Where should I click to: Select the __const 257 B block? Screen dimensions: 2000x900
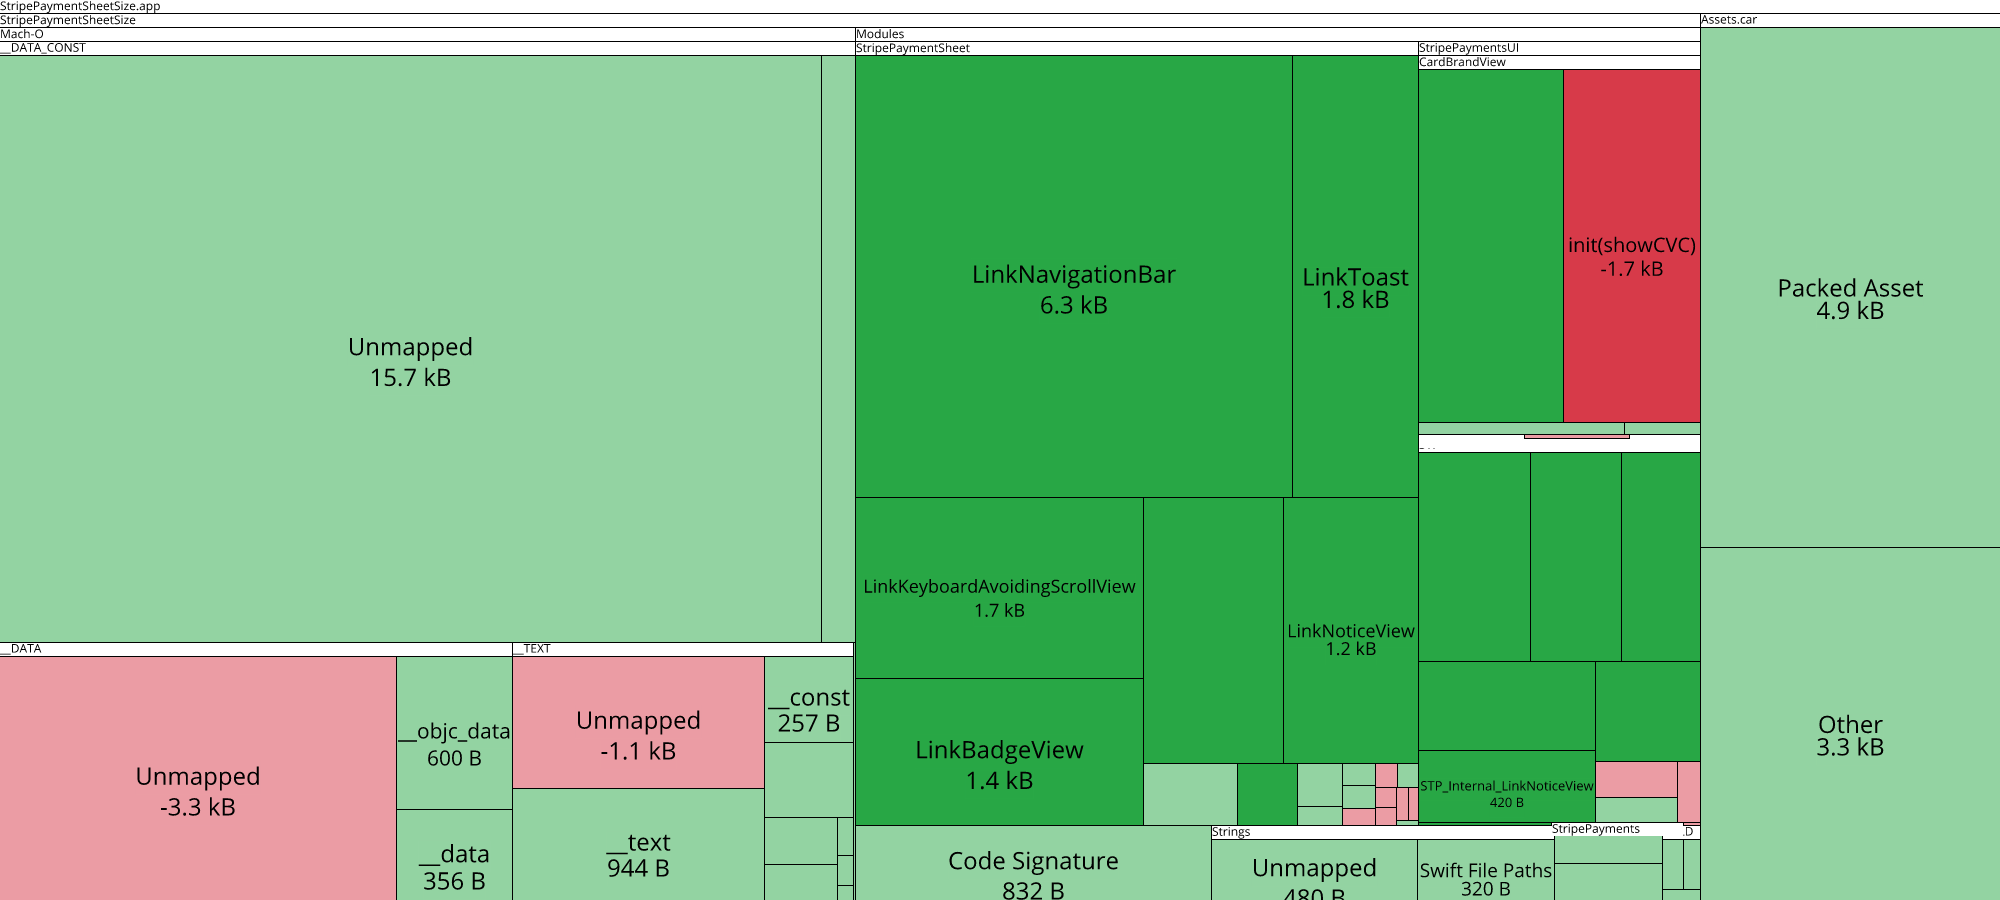tap(809, 699)
